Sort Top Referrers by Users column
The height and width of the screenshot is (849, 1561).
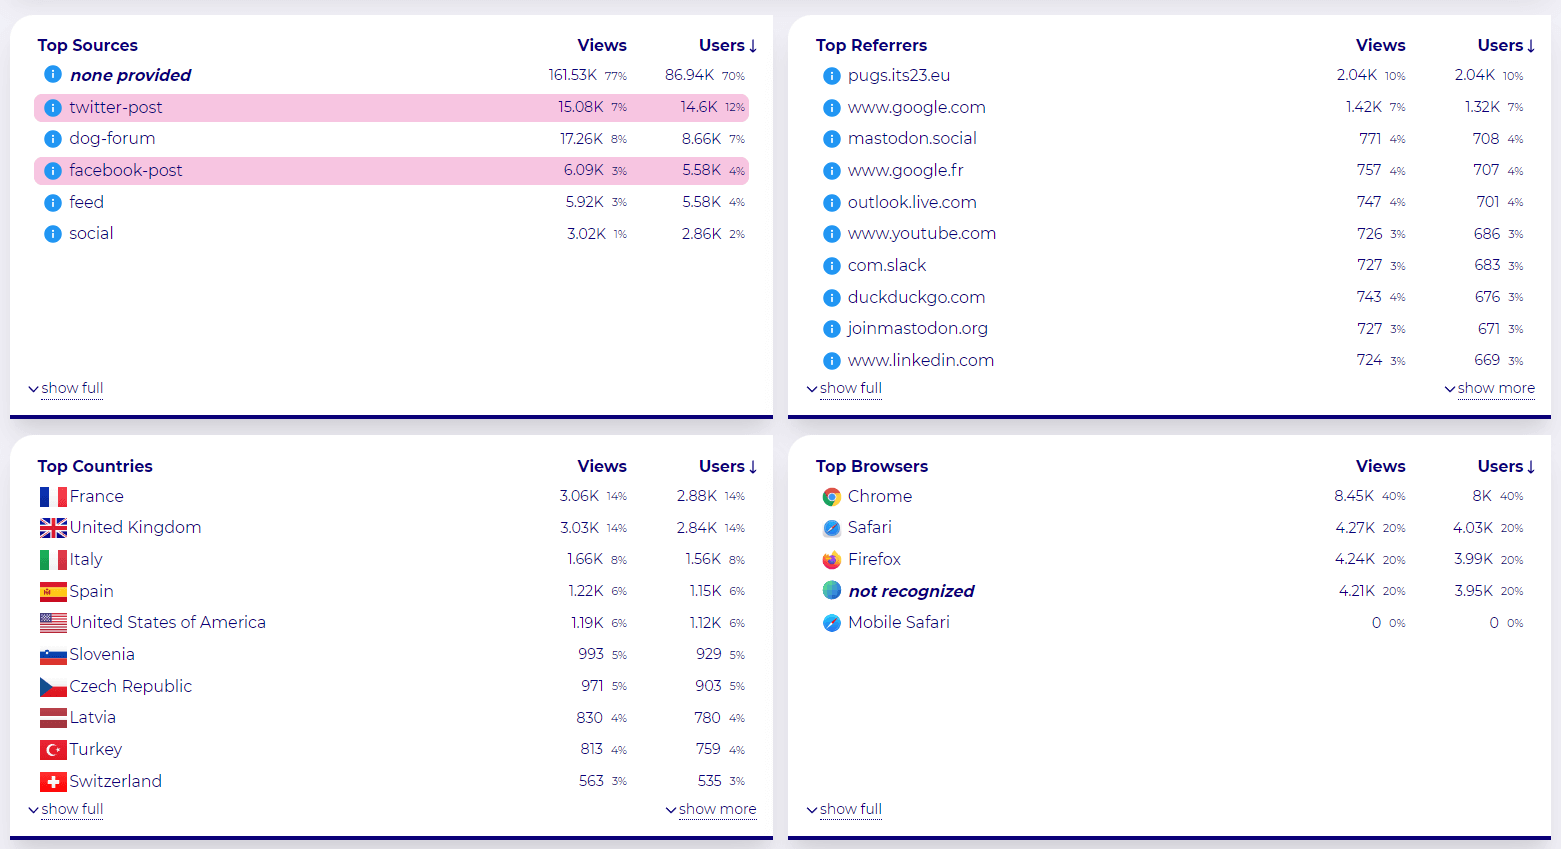tap(1506, 45)
